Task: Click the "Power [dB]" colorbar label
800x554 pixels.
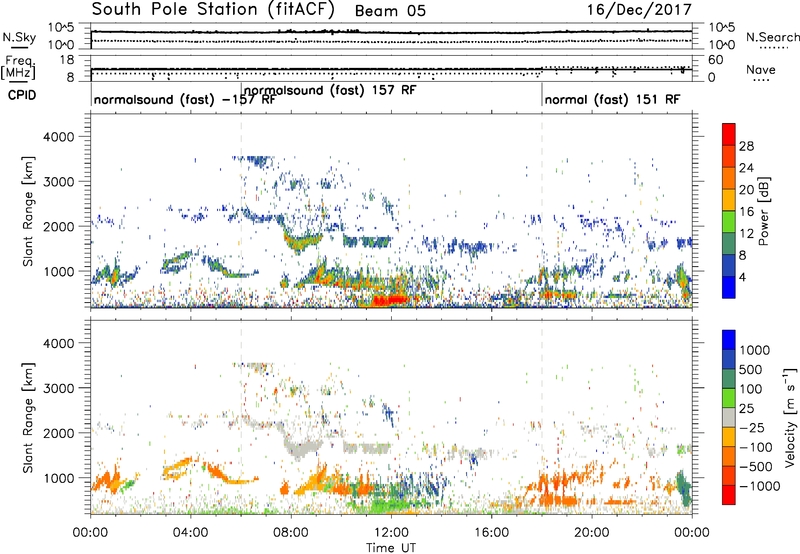Action: point(764,211)
